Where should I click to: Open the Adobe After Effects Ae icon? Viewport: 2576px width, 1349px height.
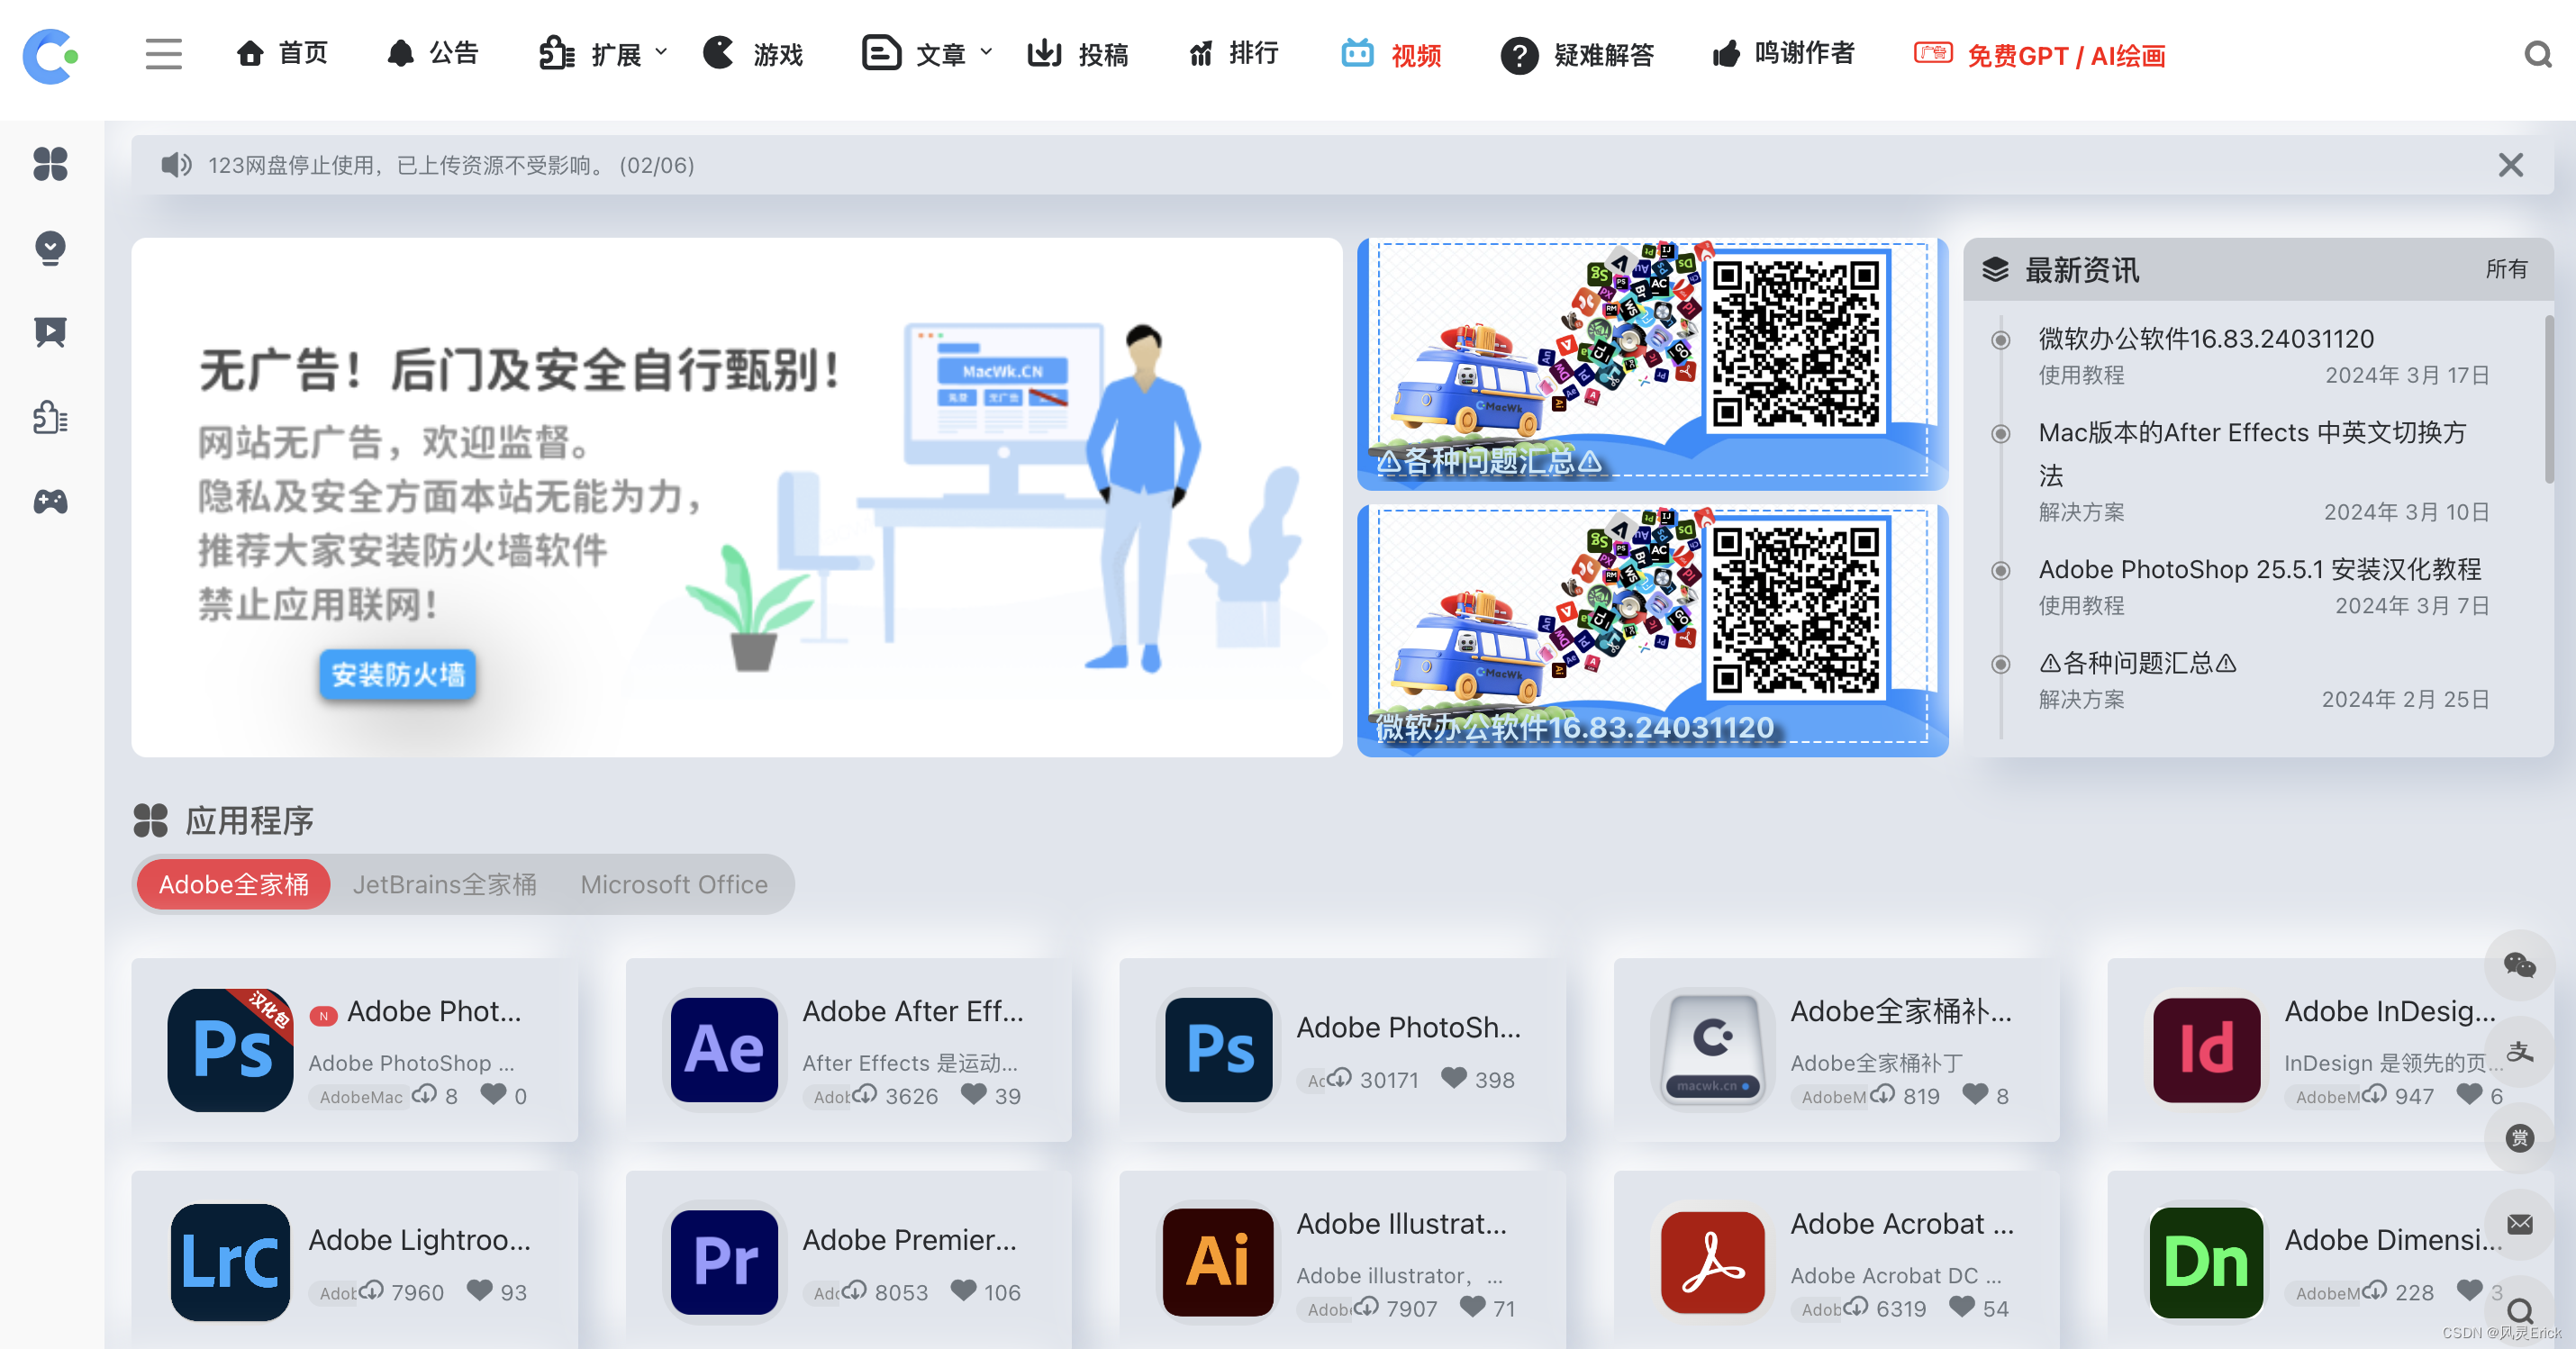724,1050
